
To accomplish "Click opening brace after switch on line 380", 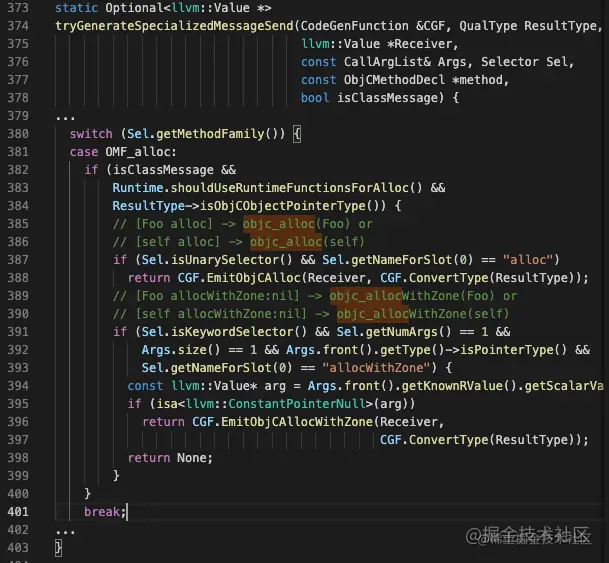I will point(297,134).
